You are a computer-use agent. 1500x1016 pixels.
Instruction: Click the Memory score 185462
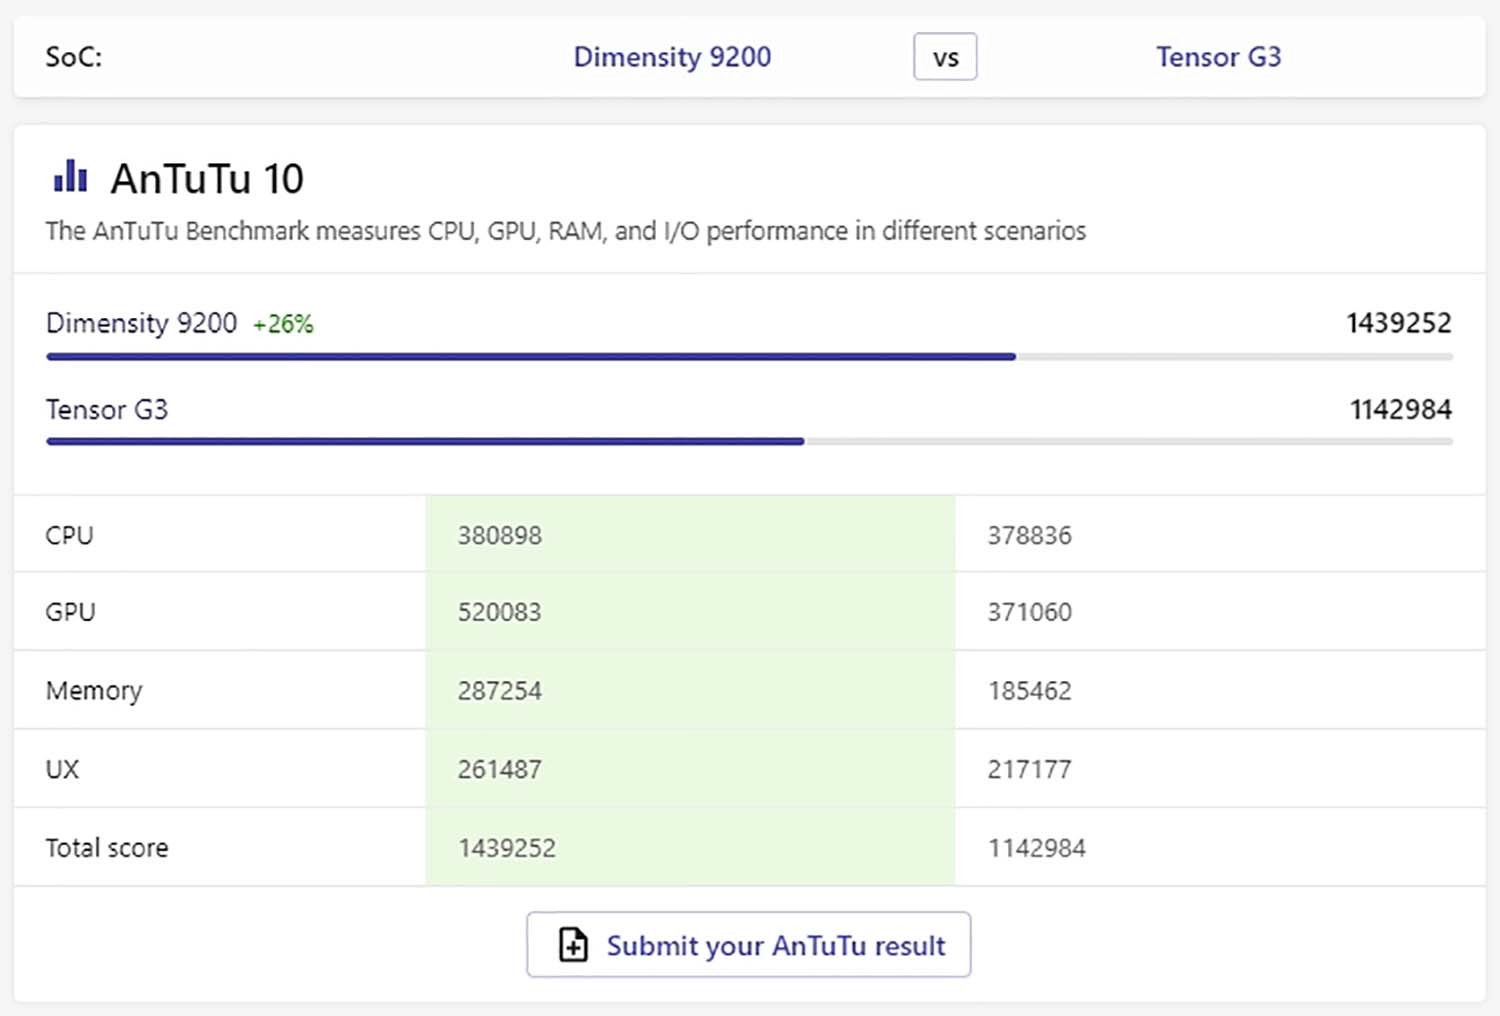point(1029,691)
